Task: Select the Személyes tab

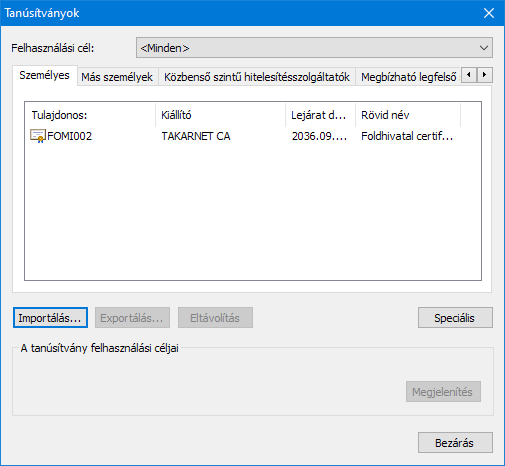Action: pyautogui.click(x=44, y=75)
